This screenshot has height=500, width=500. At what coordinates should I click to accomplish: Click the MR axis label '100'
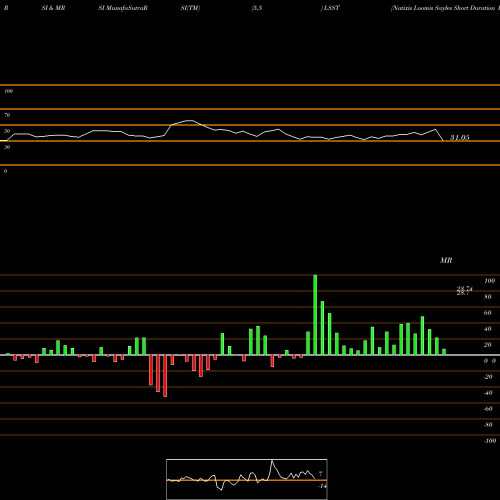click(x=489, y=281)
